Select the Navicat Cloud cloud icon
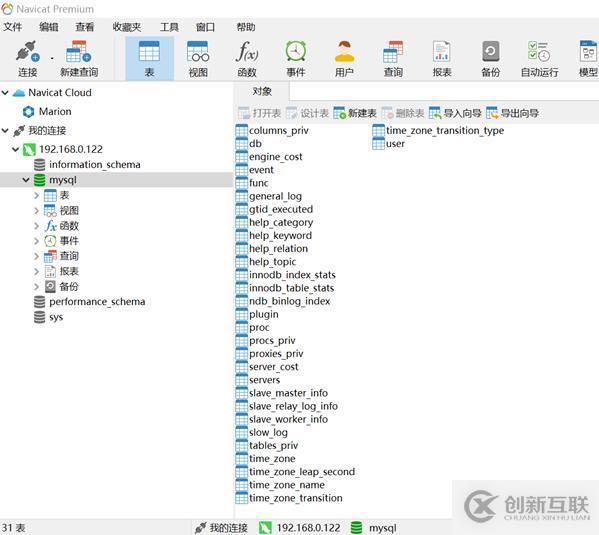599x535 pixels. [x=19, y=93]
